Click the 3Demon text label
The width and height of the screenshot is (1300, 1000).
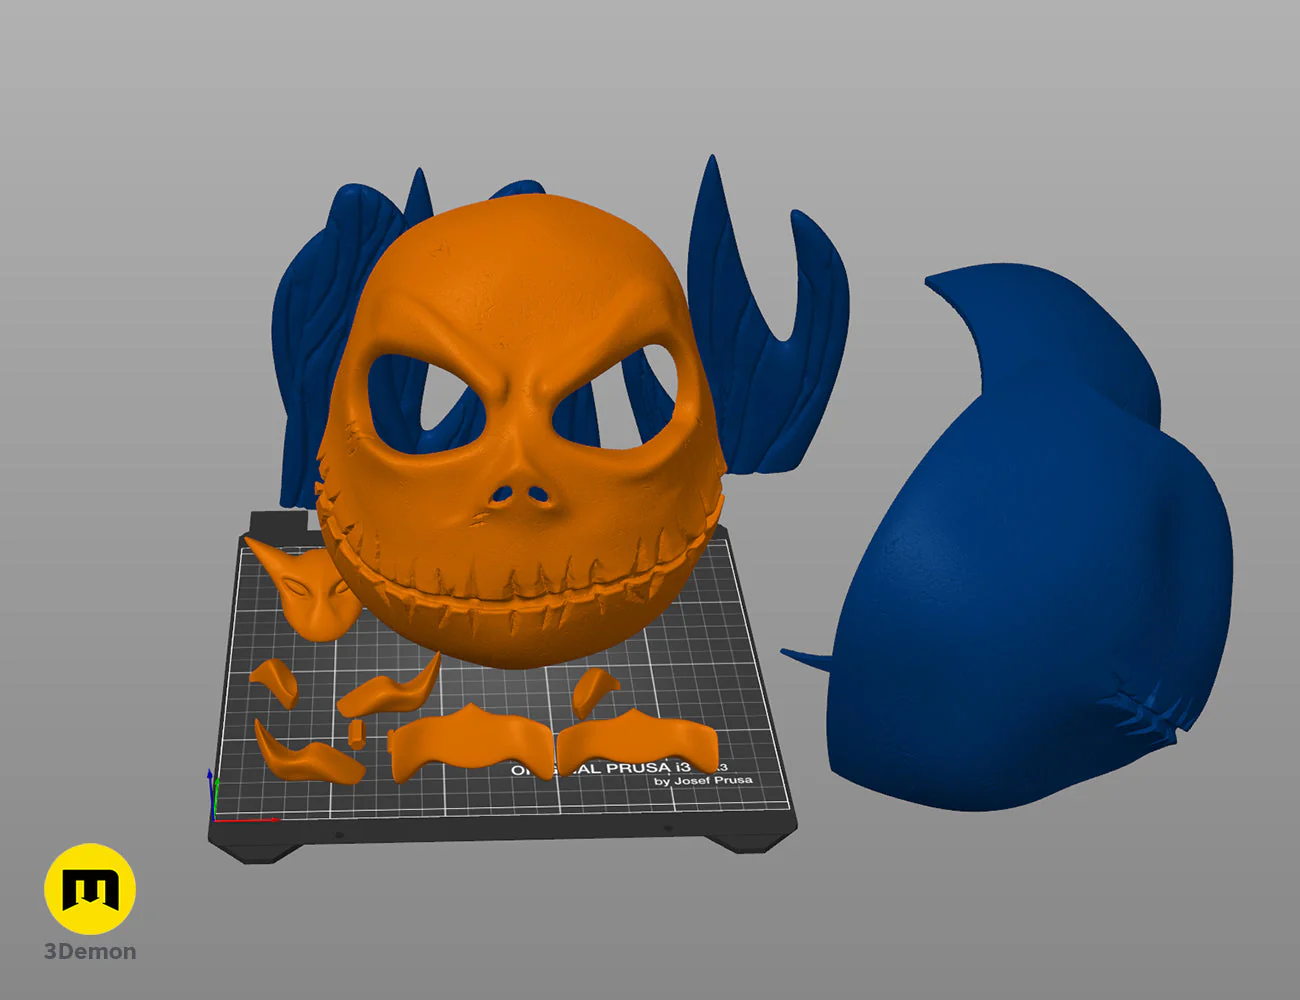(x=90, y=952)
